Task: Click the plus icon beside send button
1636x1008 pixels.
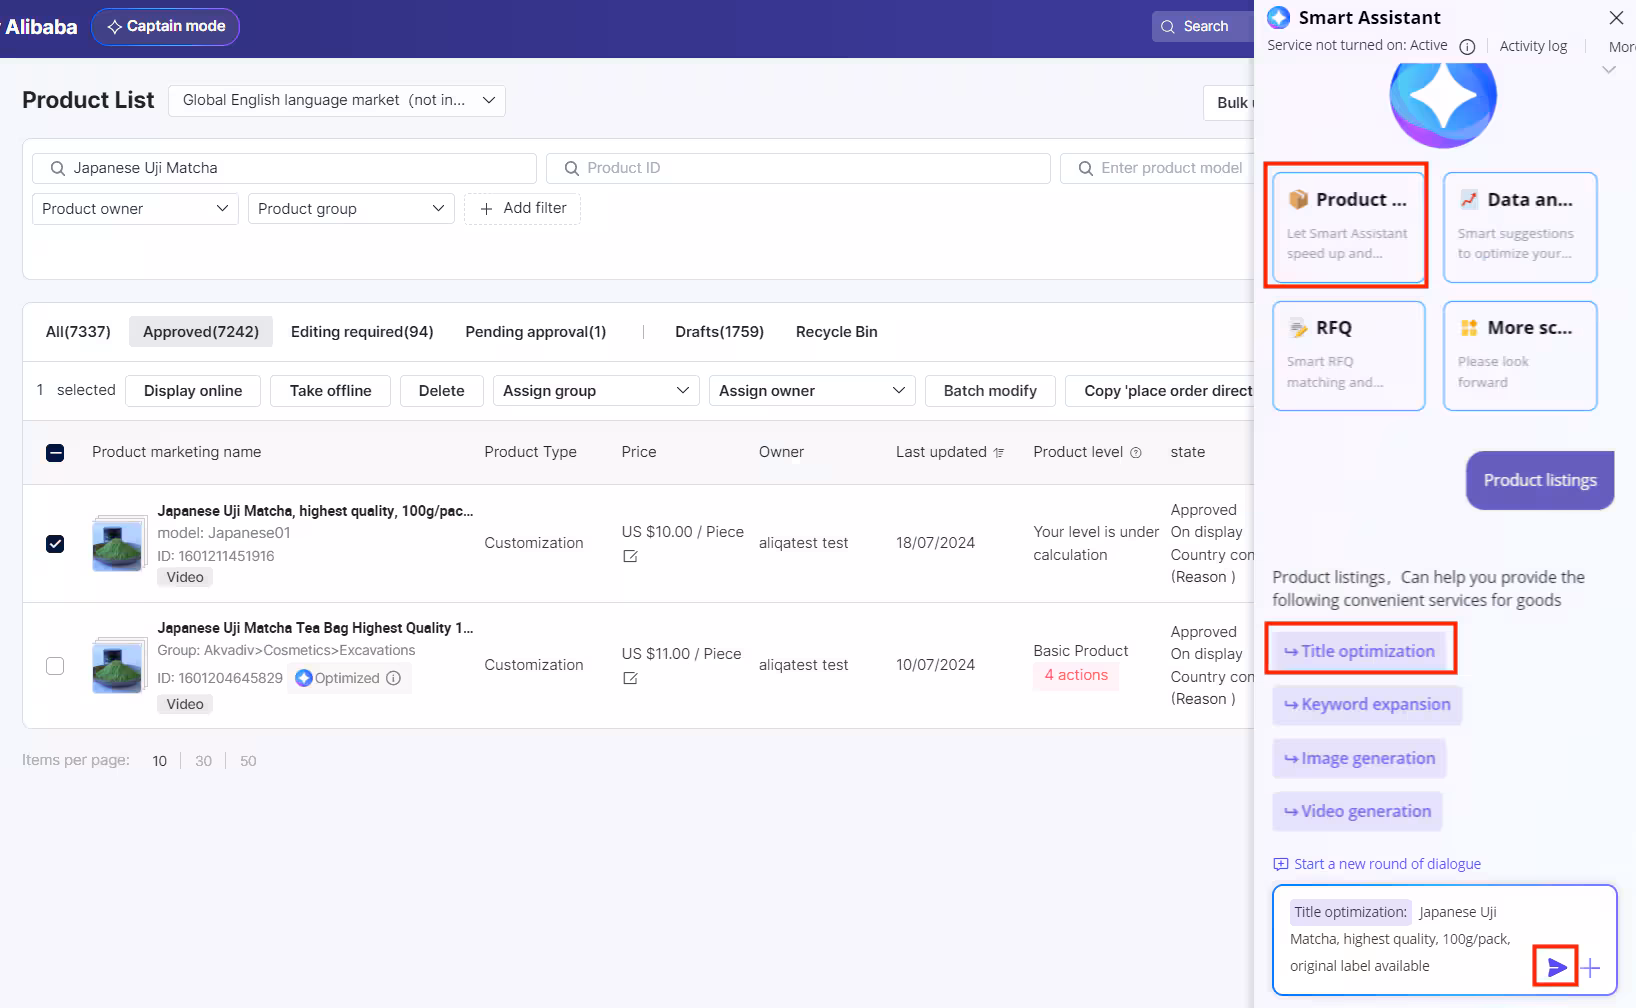Action: (x=1591, y=968)
